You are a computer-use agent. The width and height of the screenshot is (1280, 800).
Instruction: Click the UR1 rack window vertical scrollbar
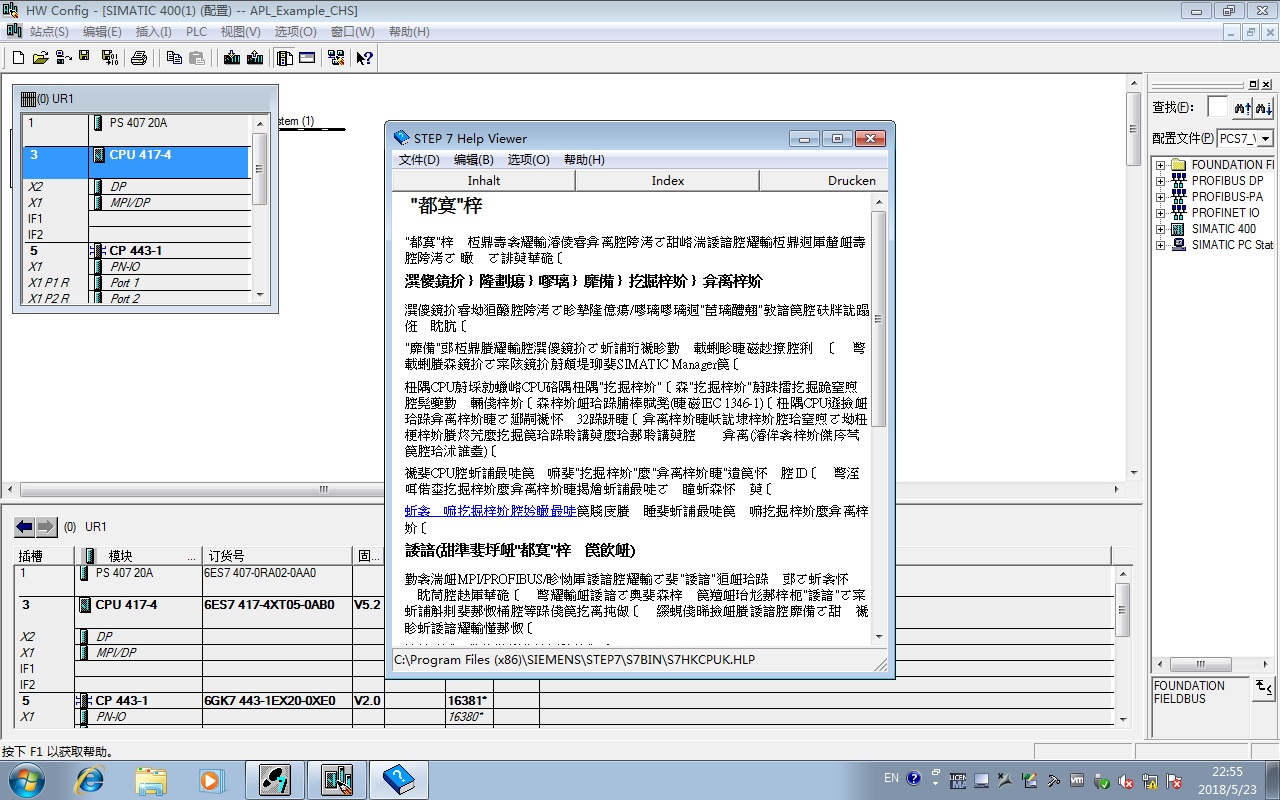259,210
